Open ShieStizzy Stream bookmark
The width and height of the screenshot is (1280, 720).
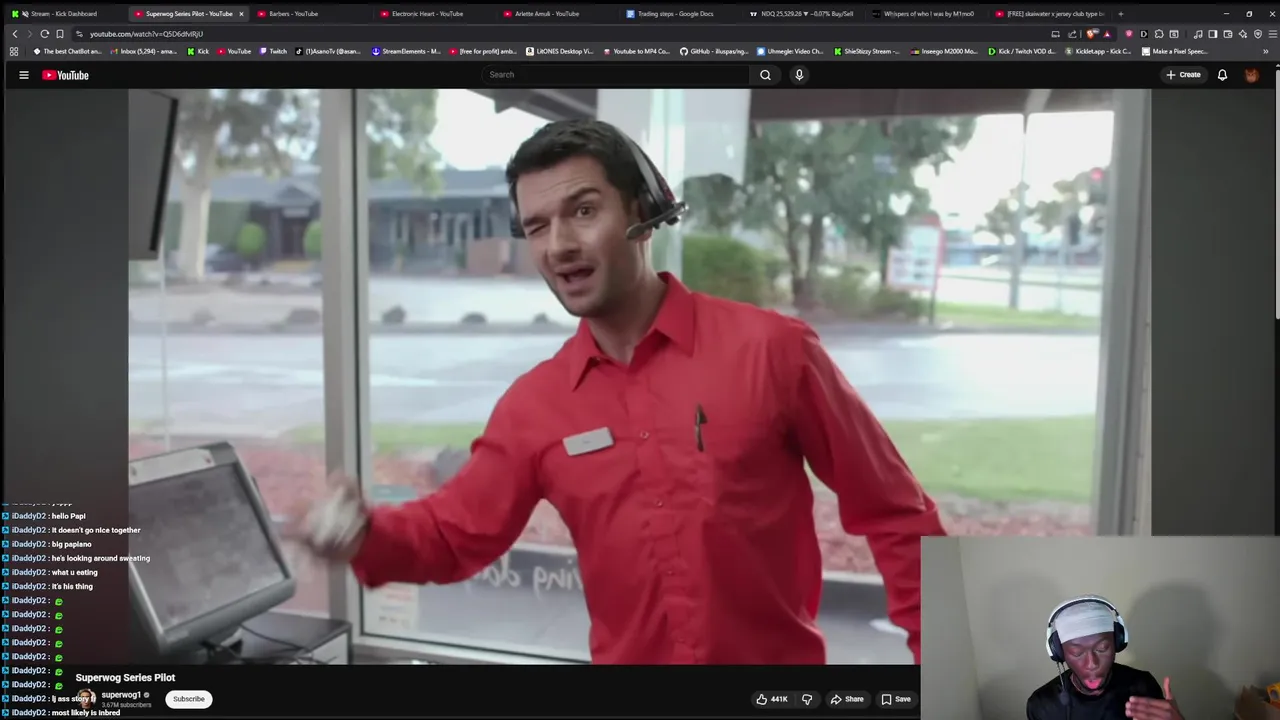tap(867, 51)
